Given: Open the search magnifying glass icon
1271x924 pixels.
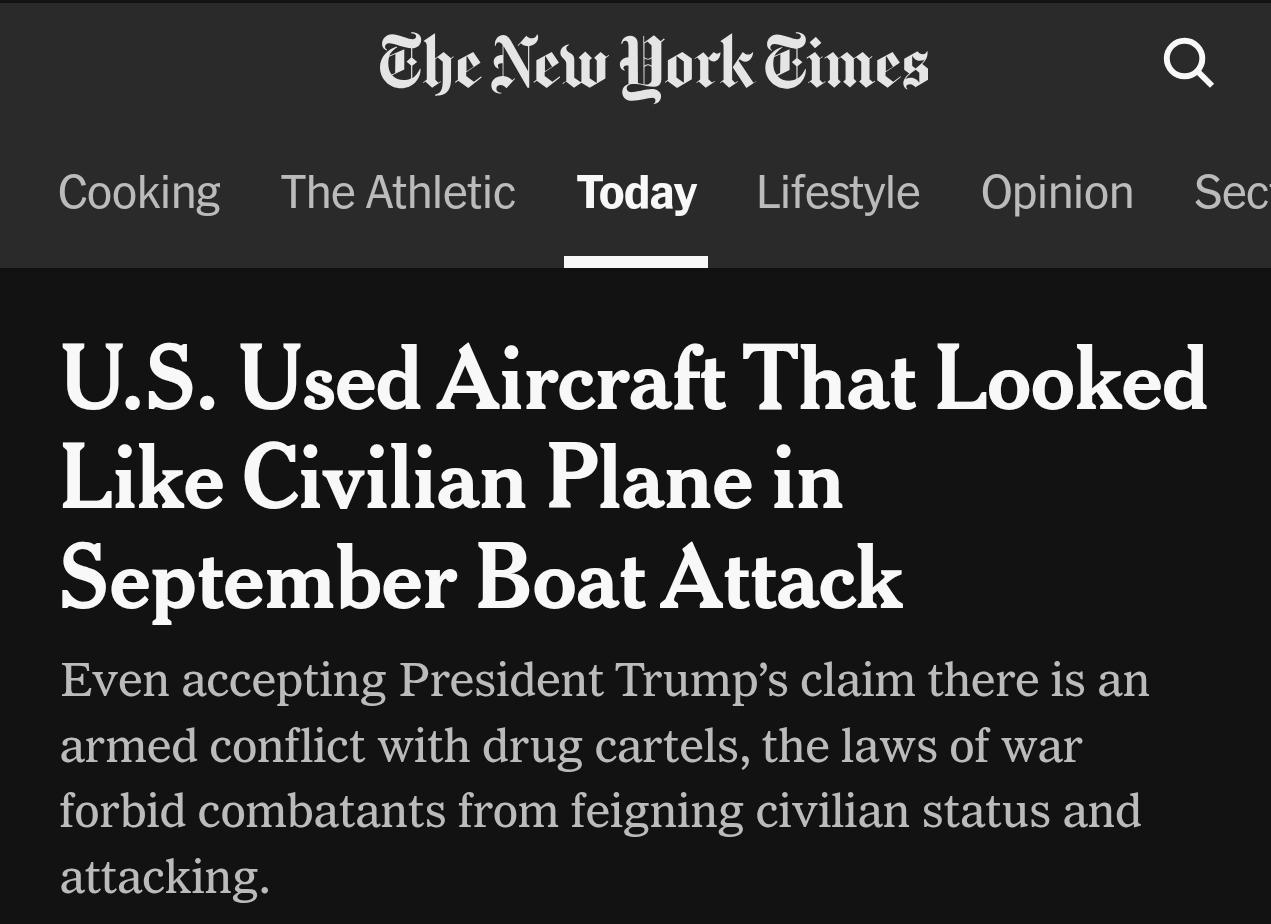Looking at the screenshot, I should [1188, 64].
